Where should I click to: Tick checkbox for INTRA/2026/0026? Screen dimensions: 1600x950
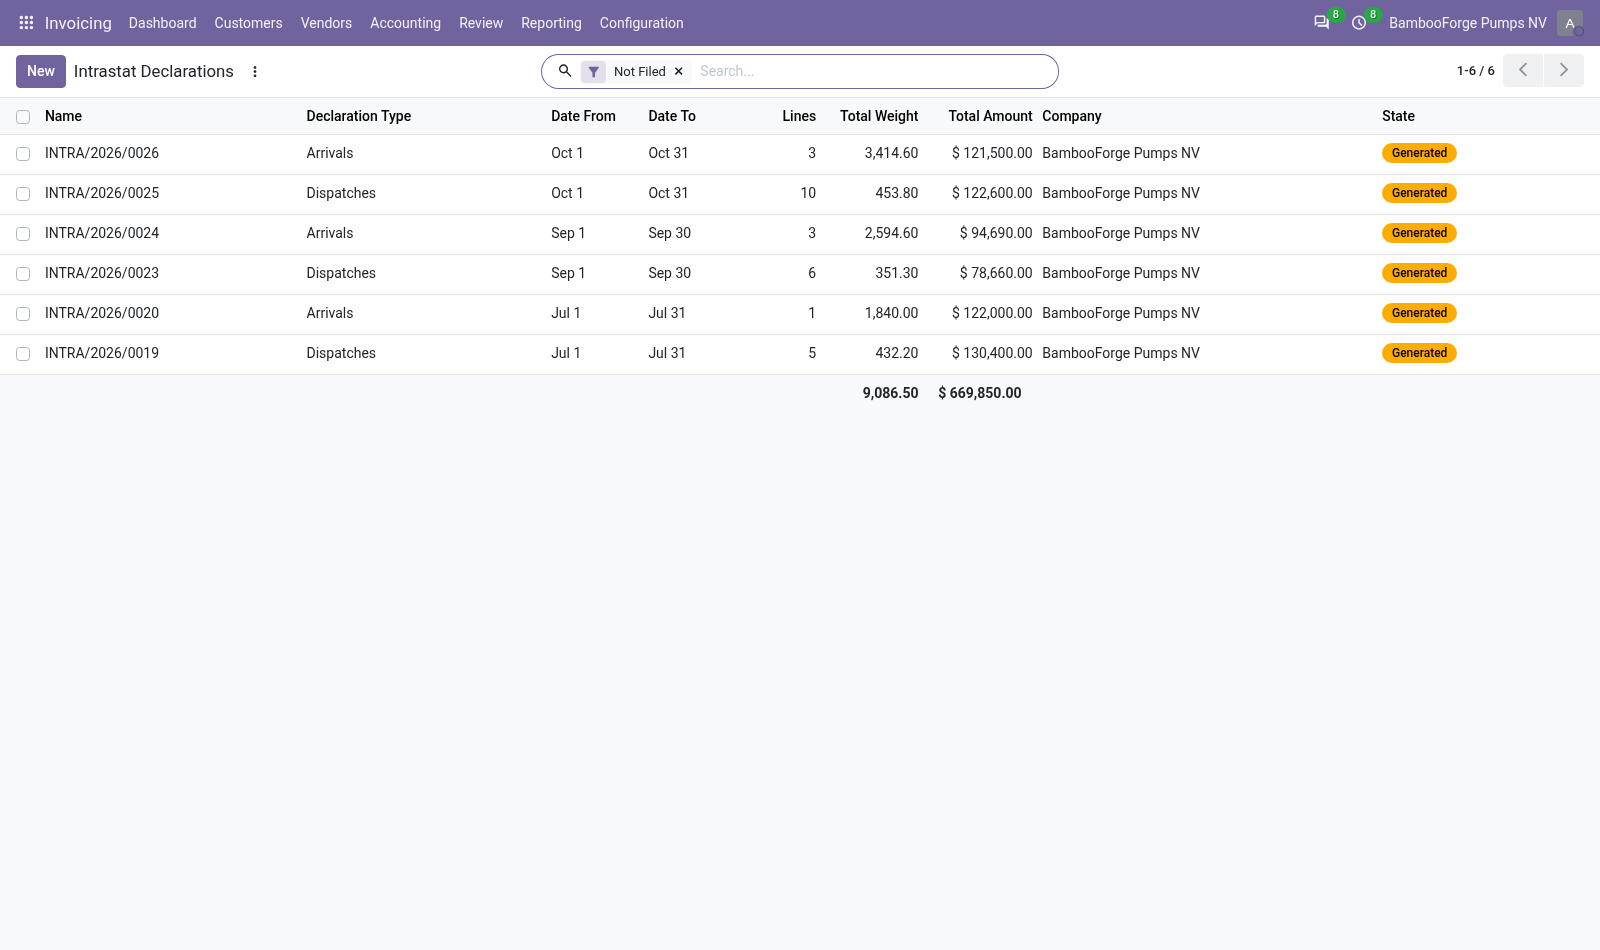[x=23, y=154]
